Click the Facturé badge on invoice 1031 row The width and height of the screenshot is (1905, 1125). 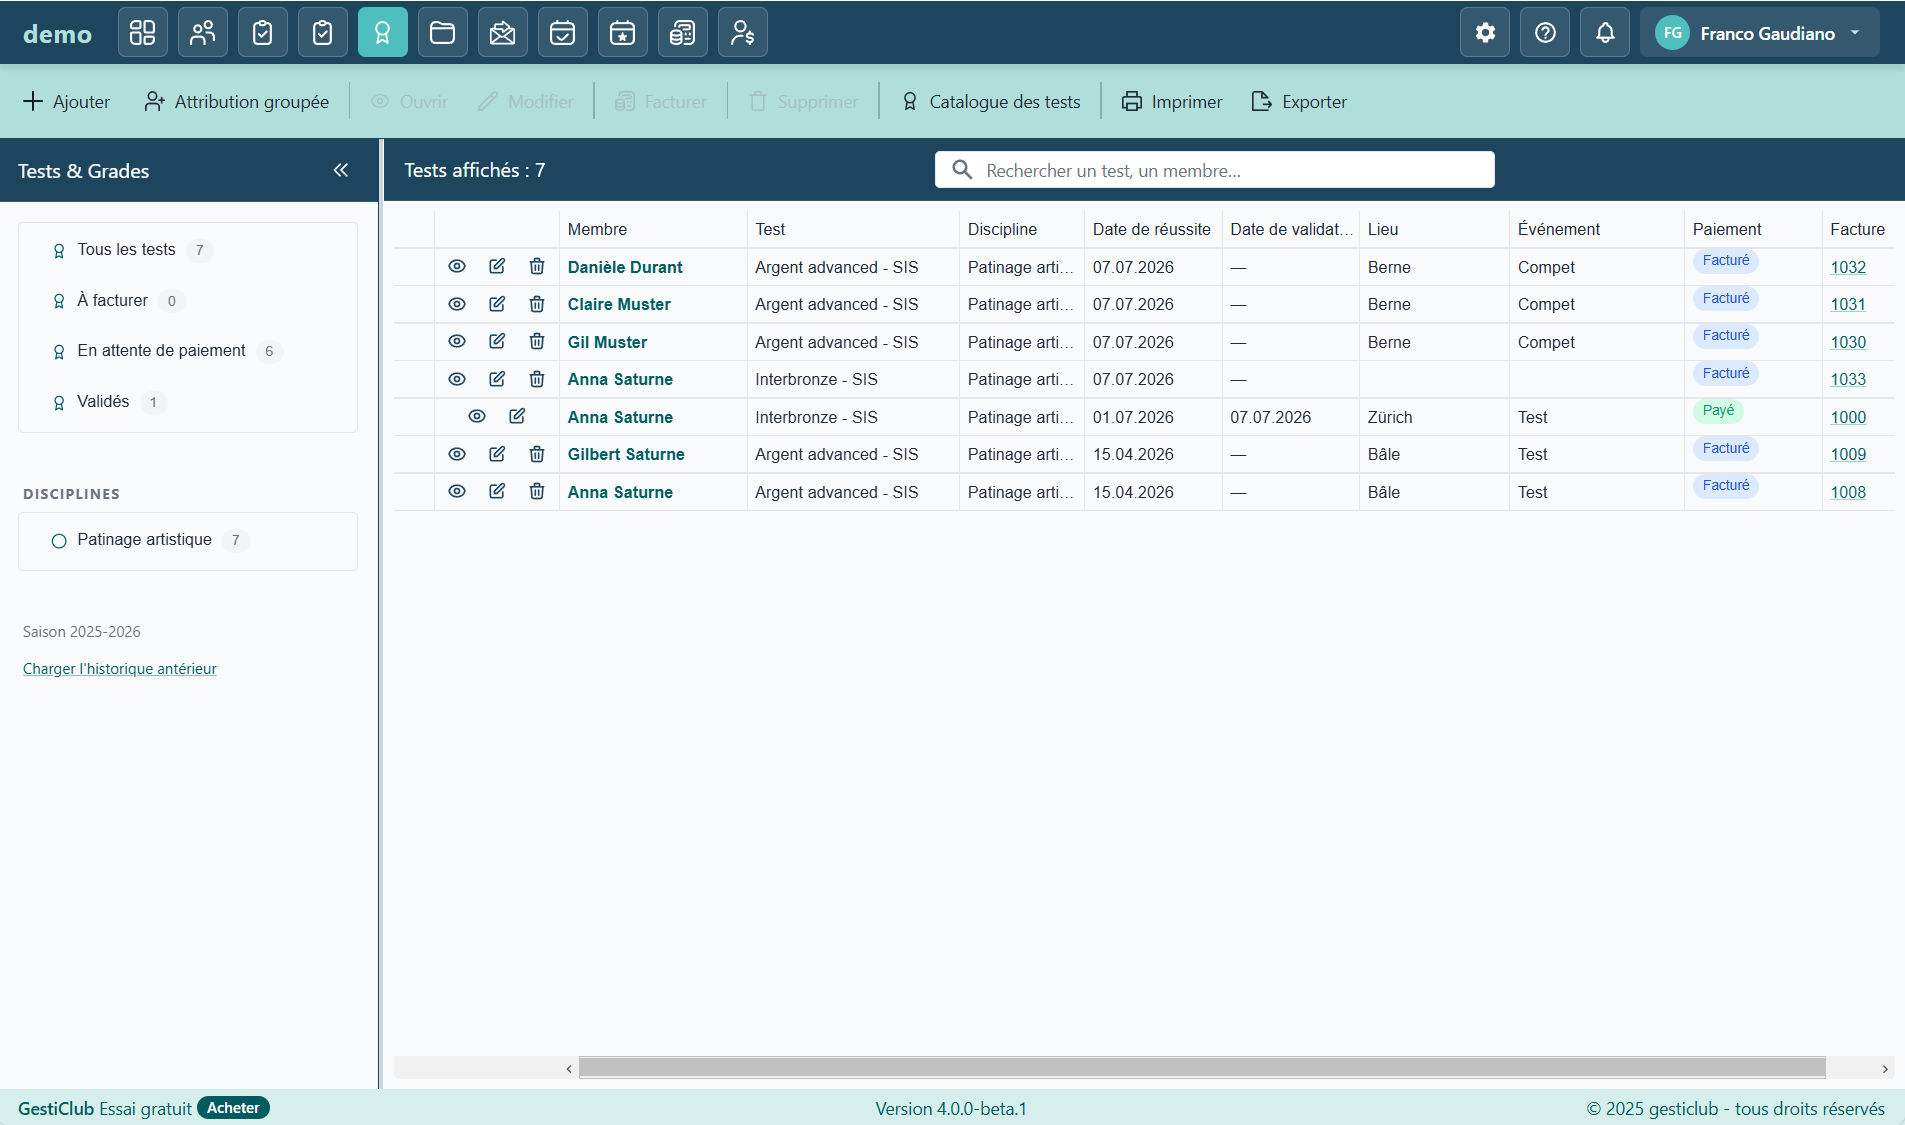click(1726, 298)
